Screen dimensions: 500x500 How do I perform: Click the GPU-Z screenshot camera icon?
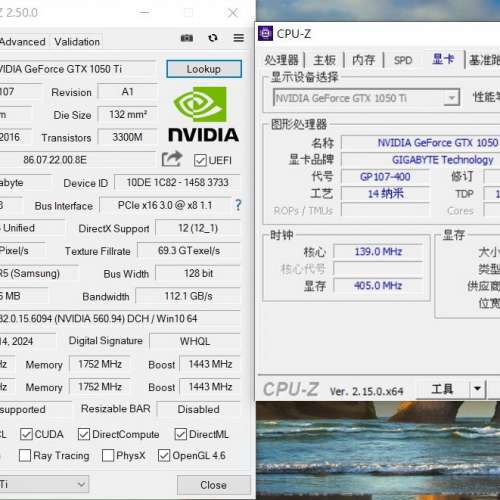click(x=187, y=38)
